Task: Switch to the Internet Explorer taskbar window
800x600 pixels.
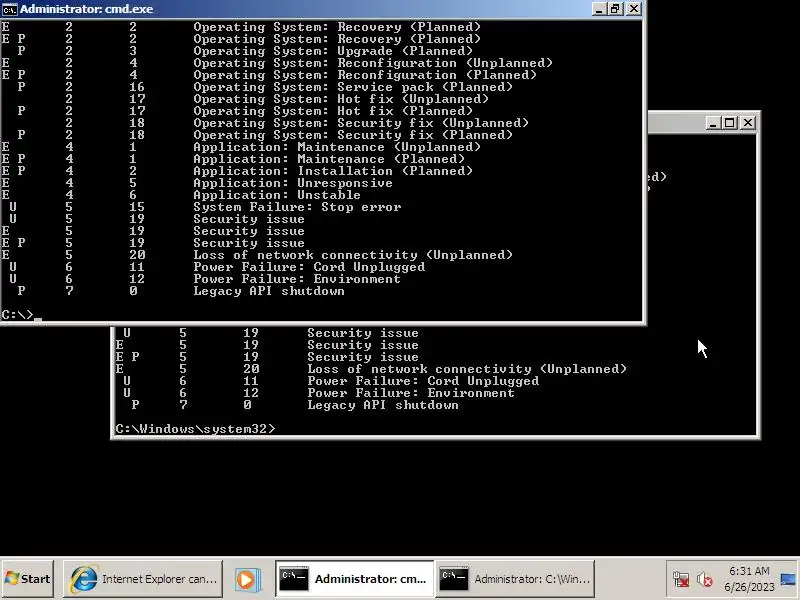Action: coord(143,579)
